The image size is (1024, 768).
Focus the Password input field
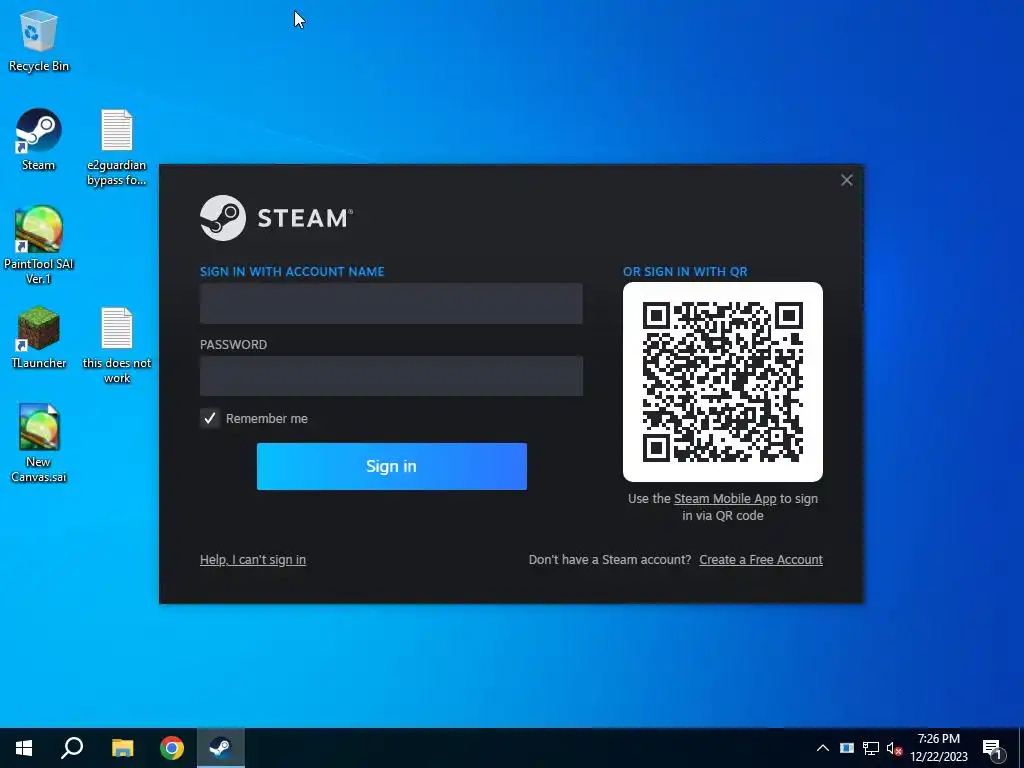tap(391, 376)
